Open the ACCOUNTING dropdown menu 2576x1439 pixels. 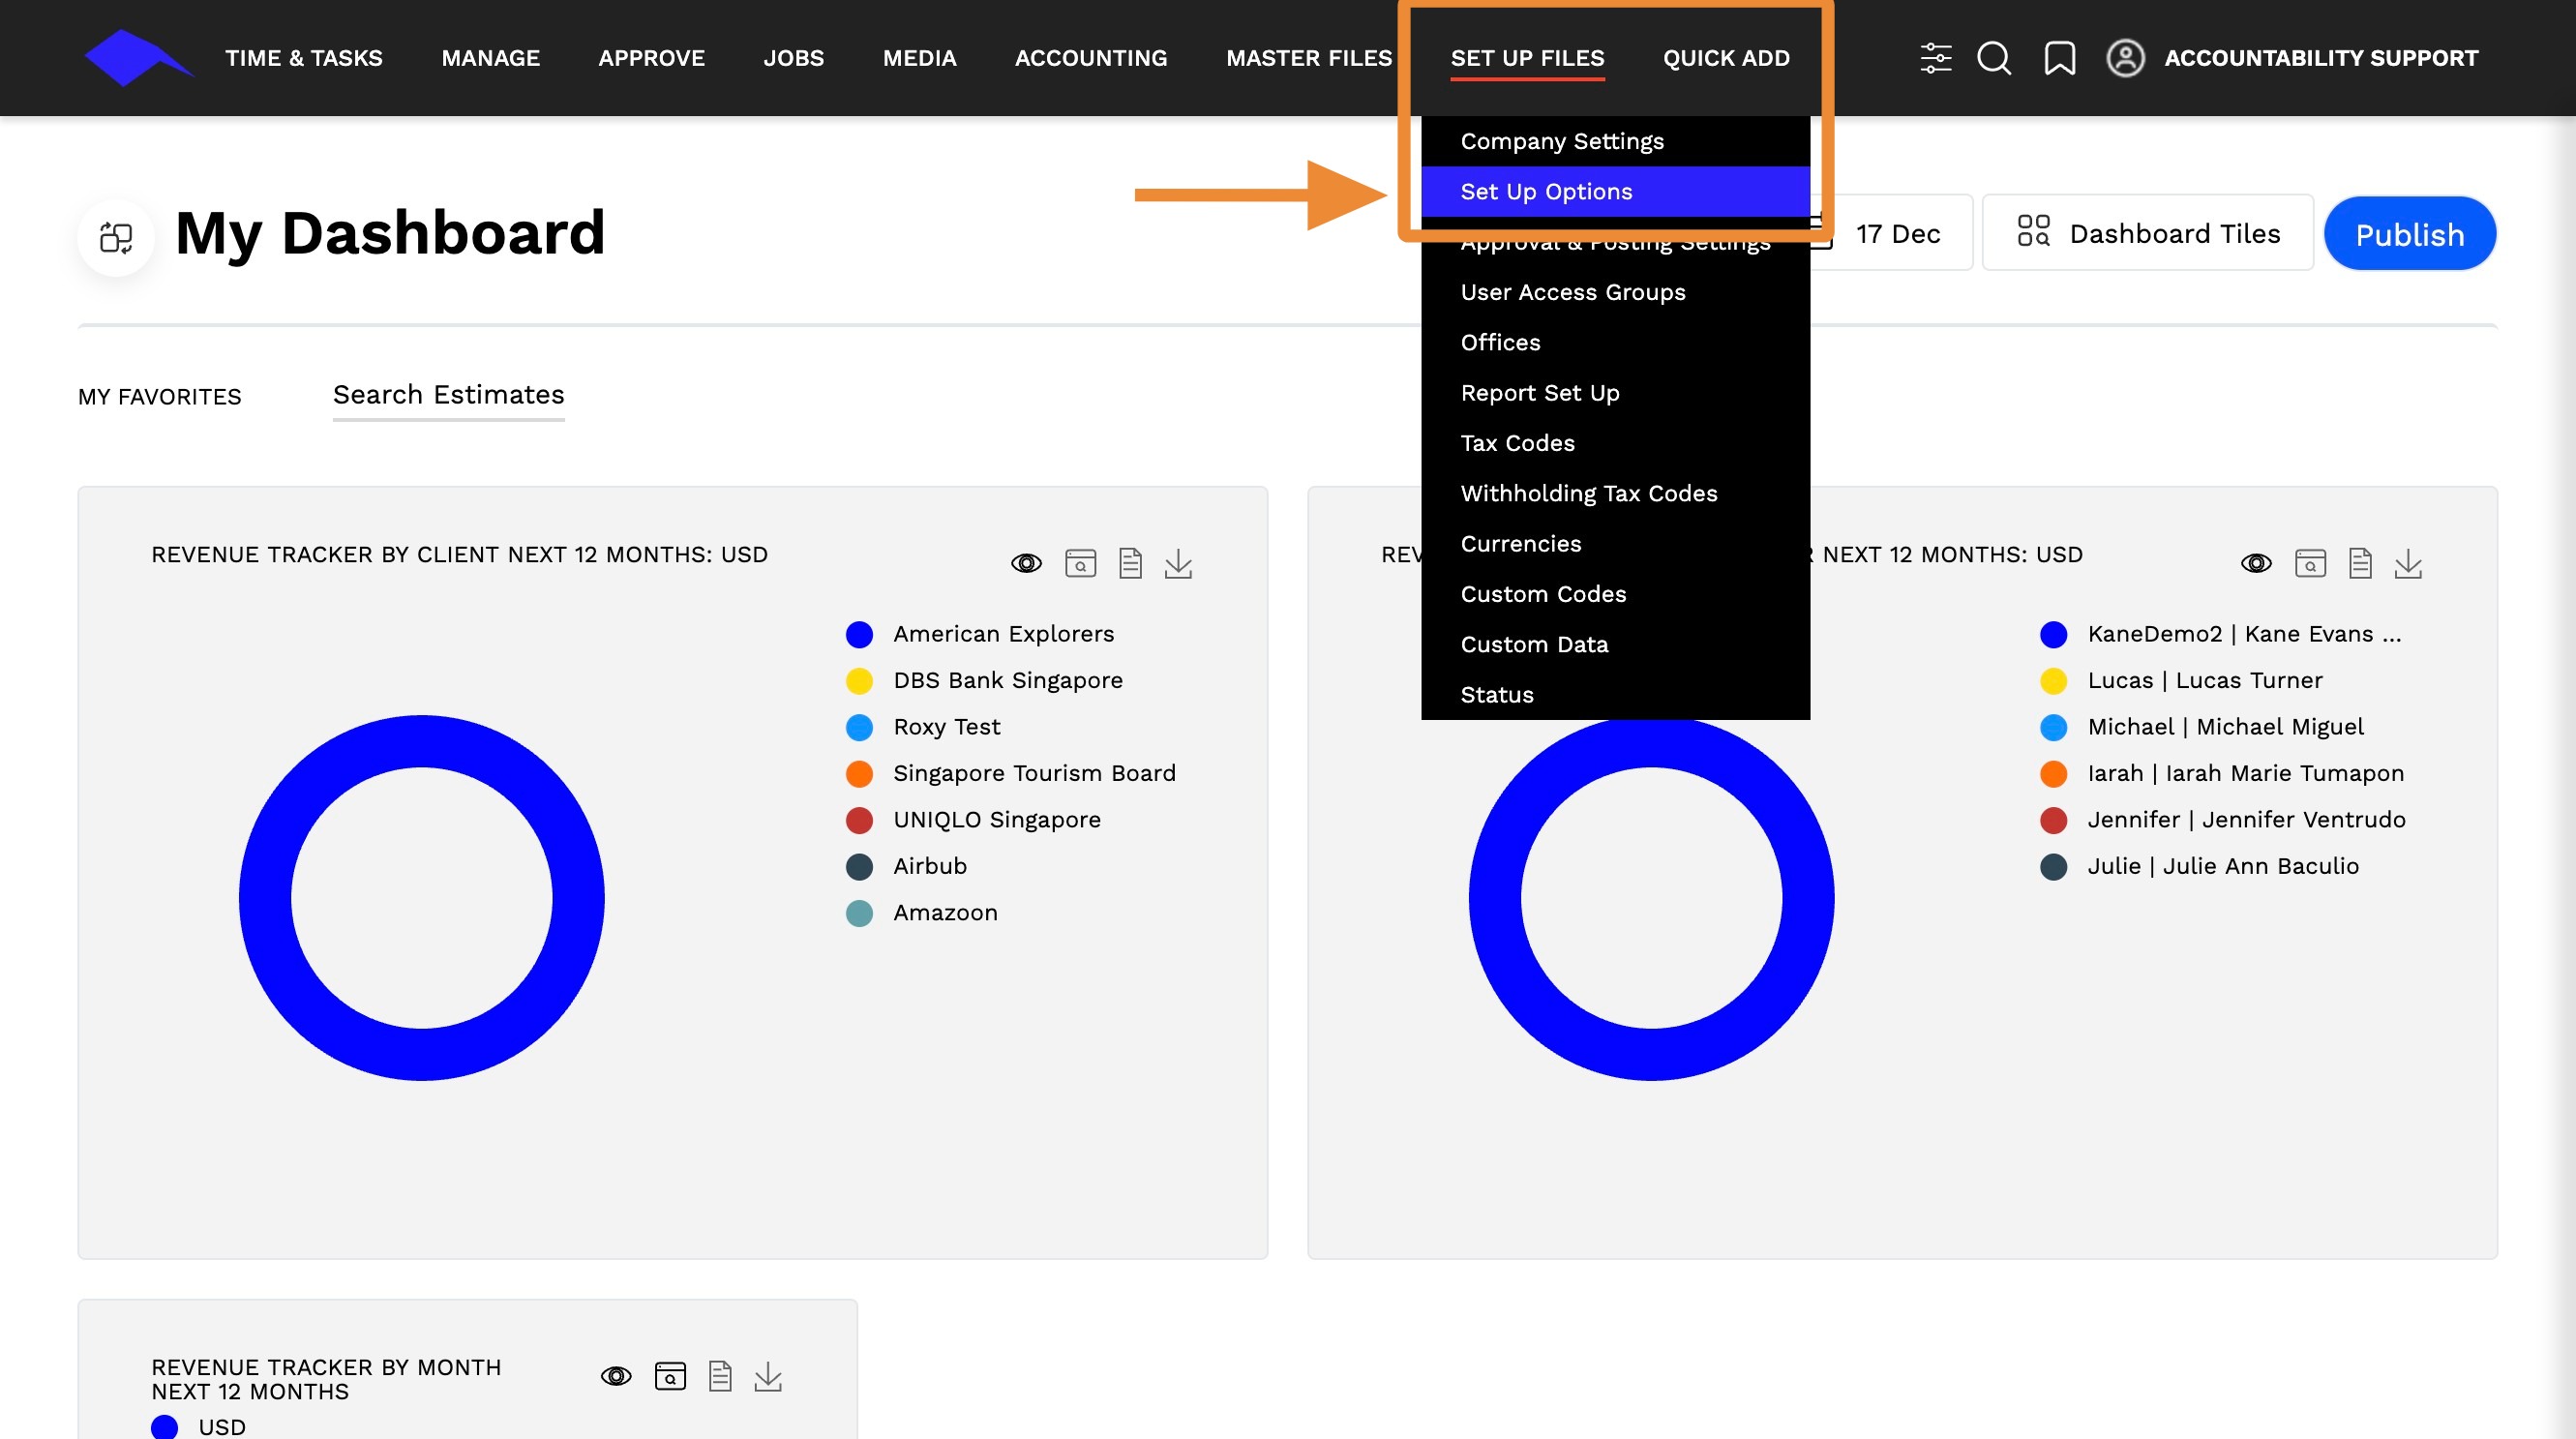click(1090, 58)
